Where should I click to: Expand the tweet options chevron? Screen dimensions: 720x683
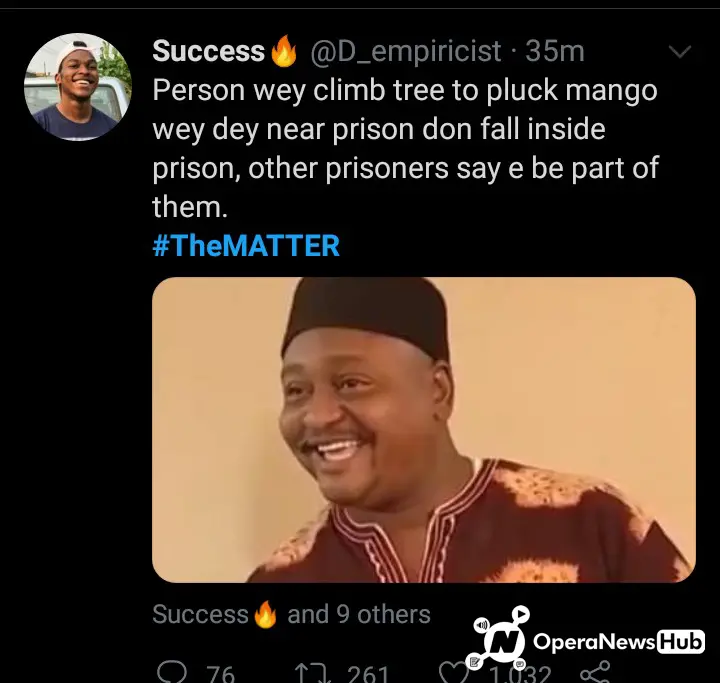click(680, 51)
